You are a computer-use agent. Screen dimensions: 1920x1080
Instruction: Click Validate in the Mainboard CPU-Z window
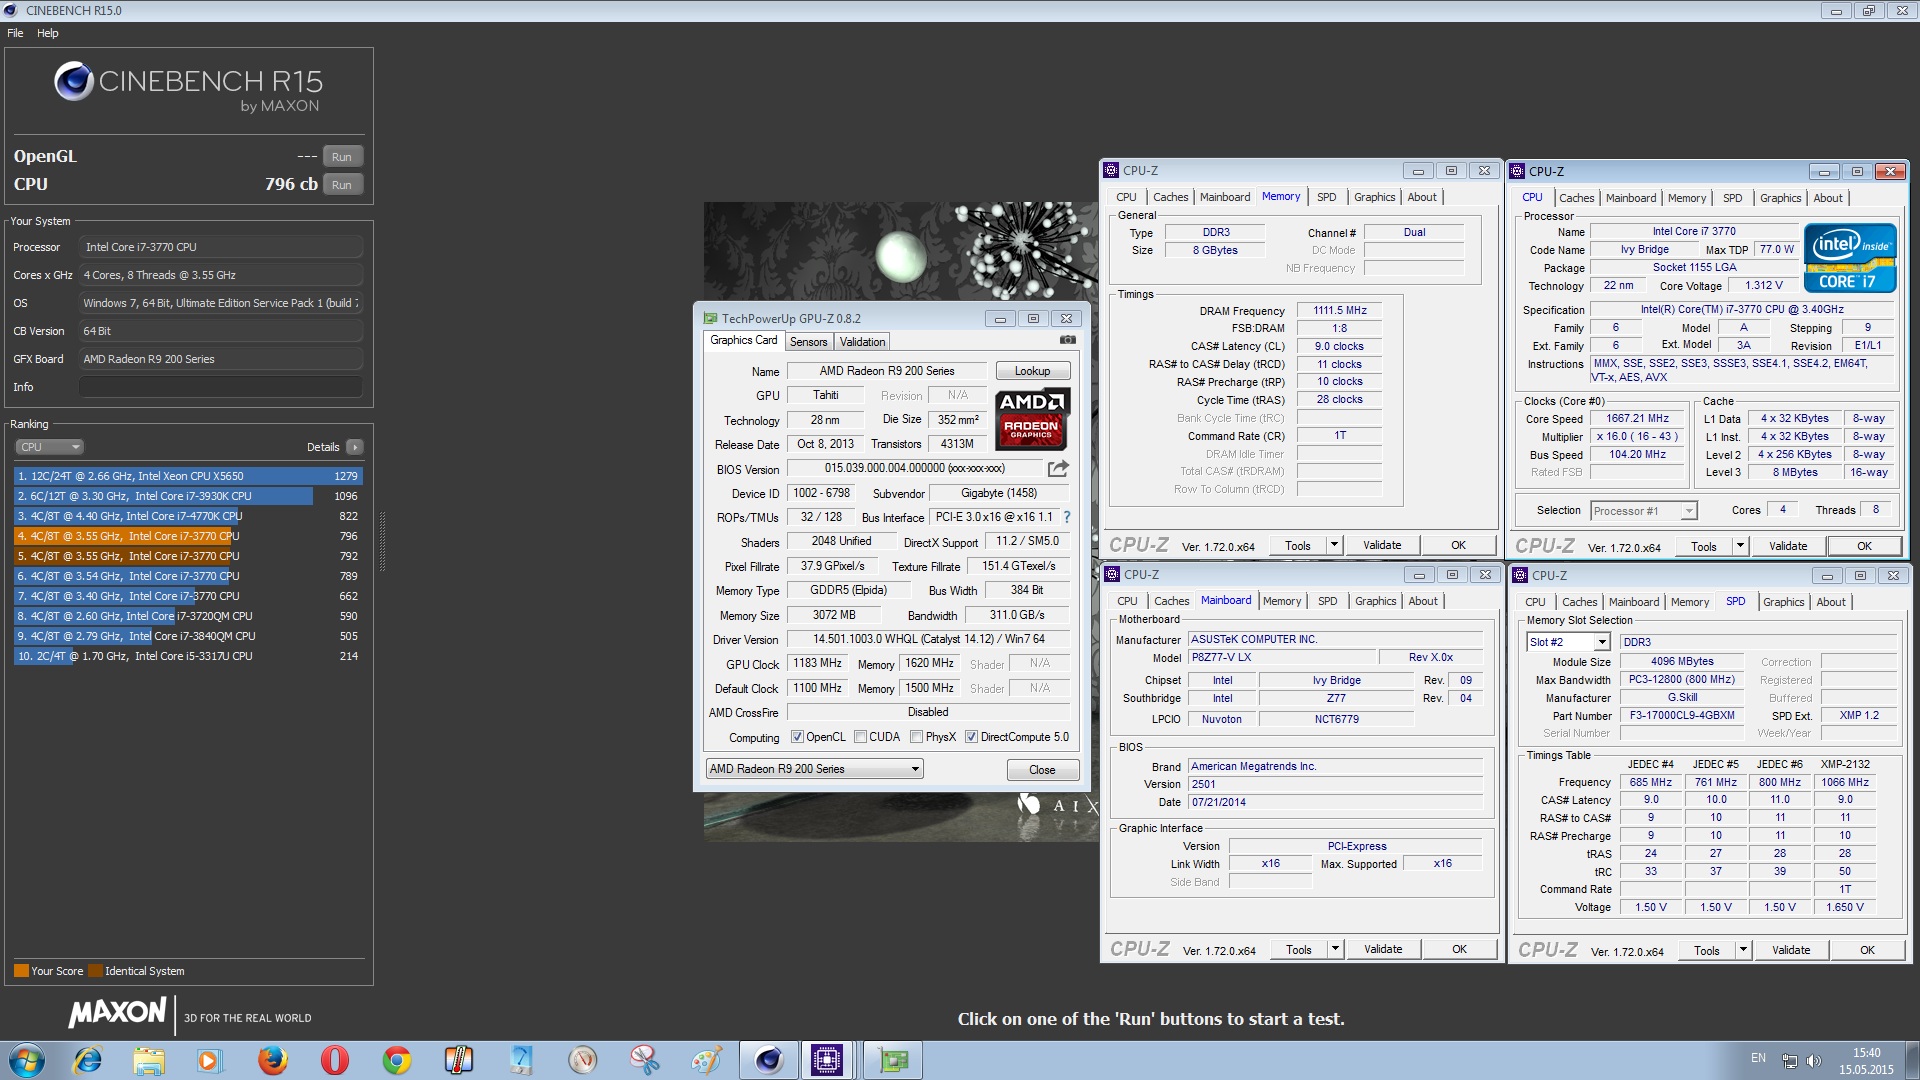pyautogui.click(x=1383, y=949)
